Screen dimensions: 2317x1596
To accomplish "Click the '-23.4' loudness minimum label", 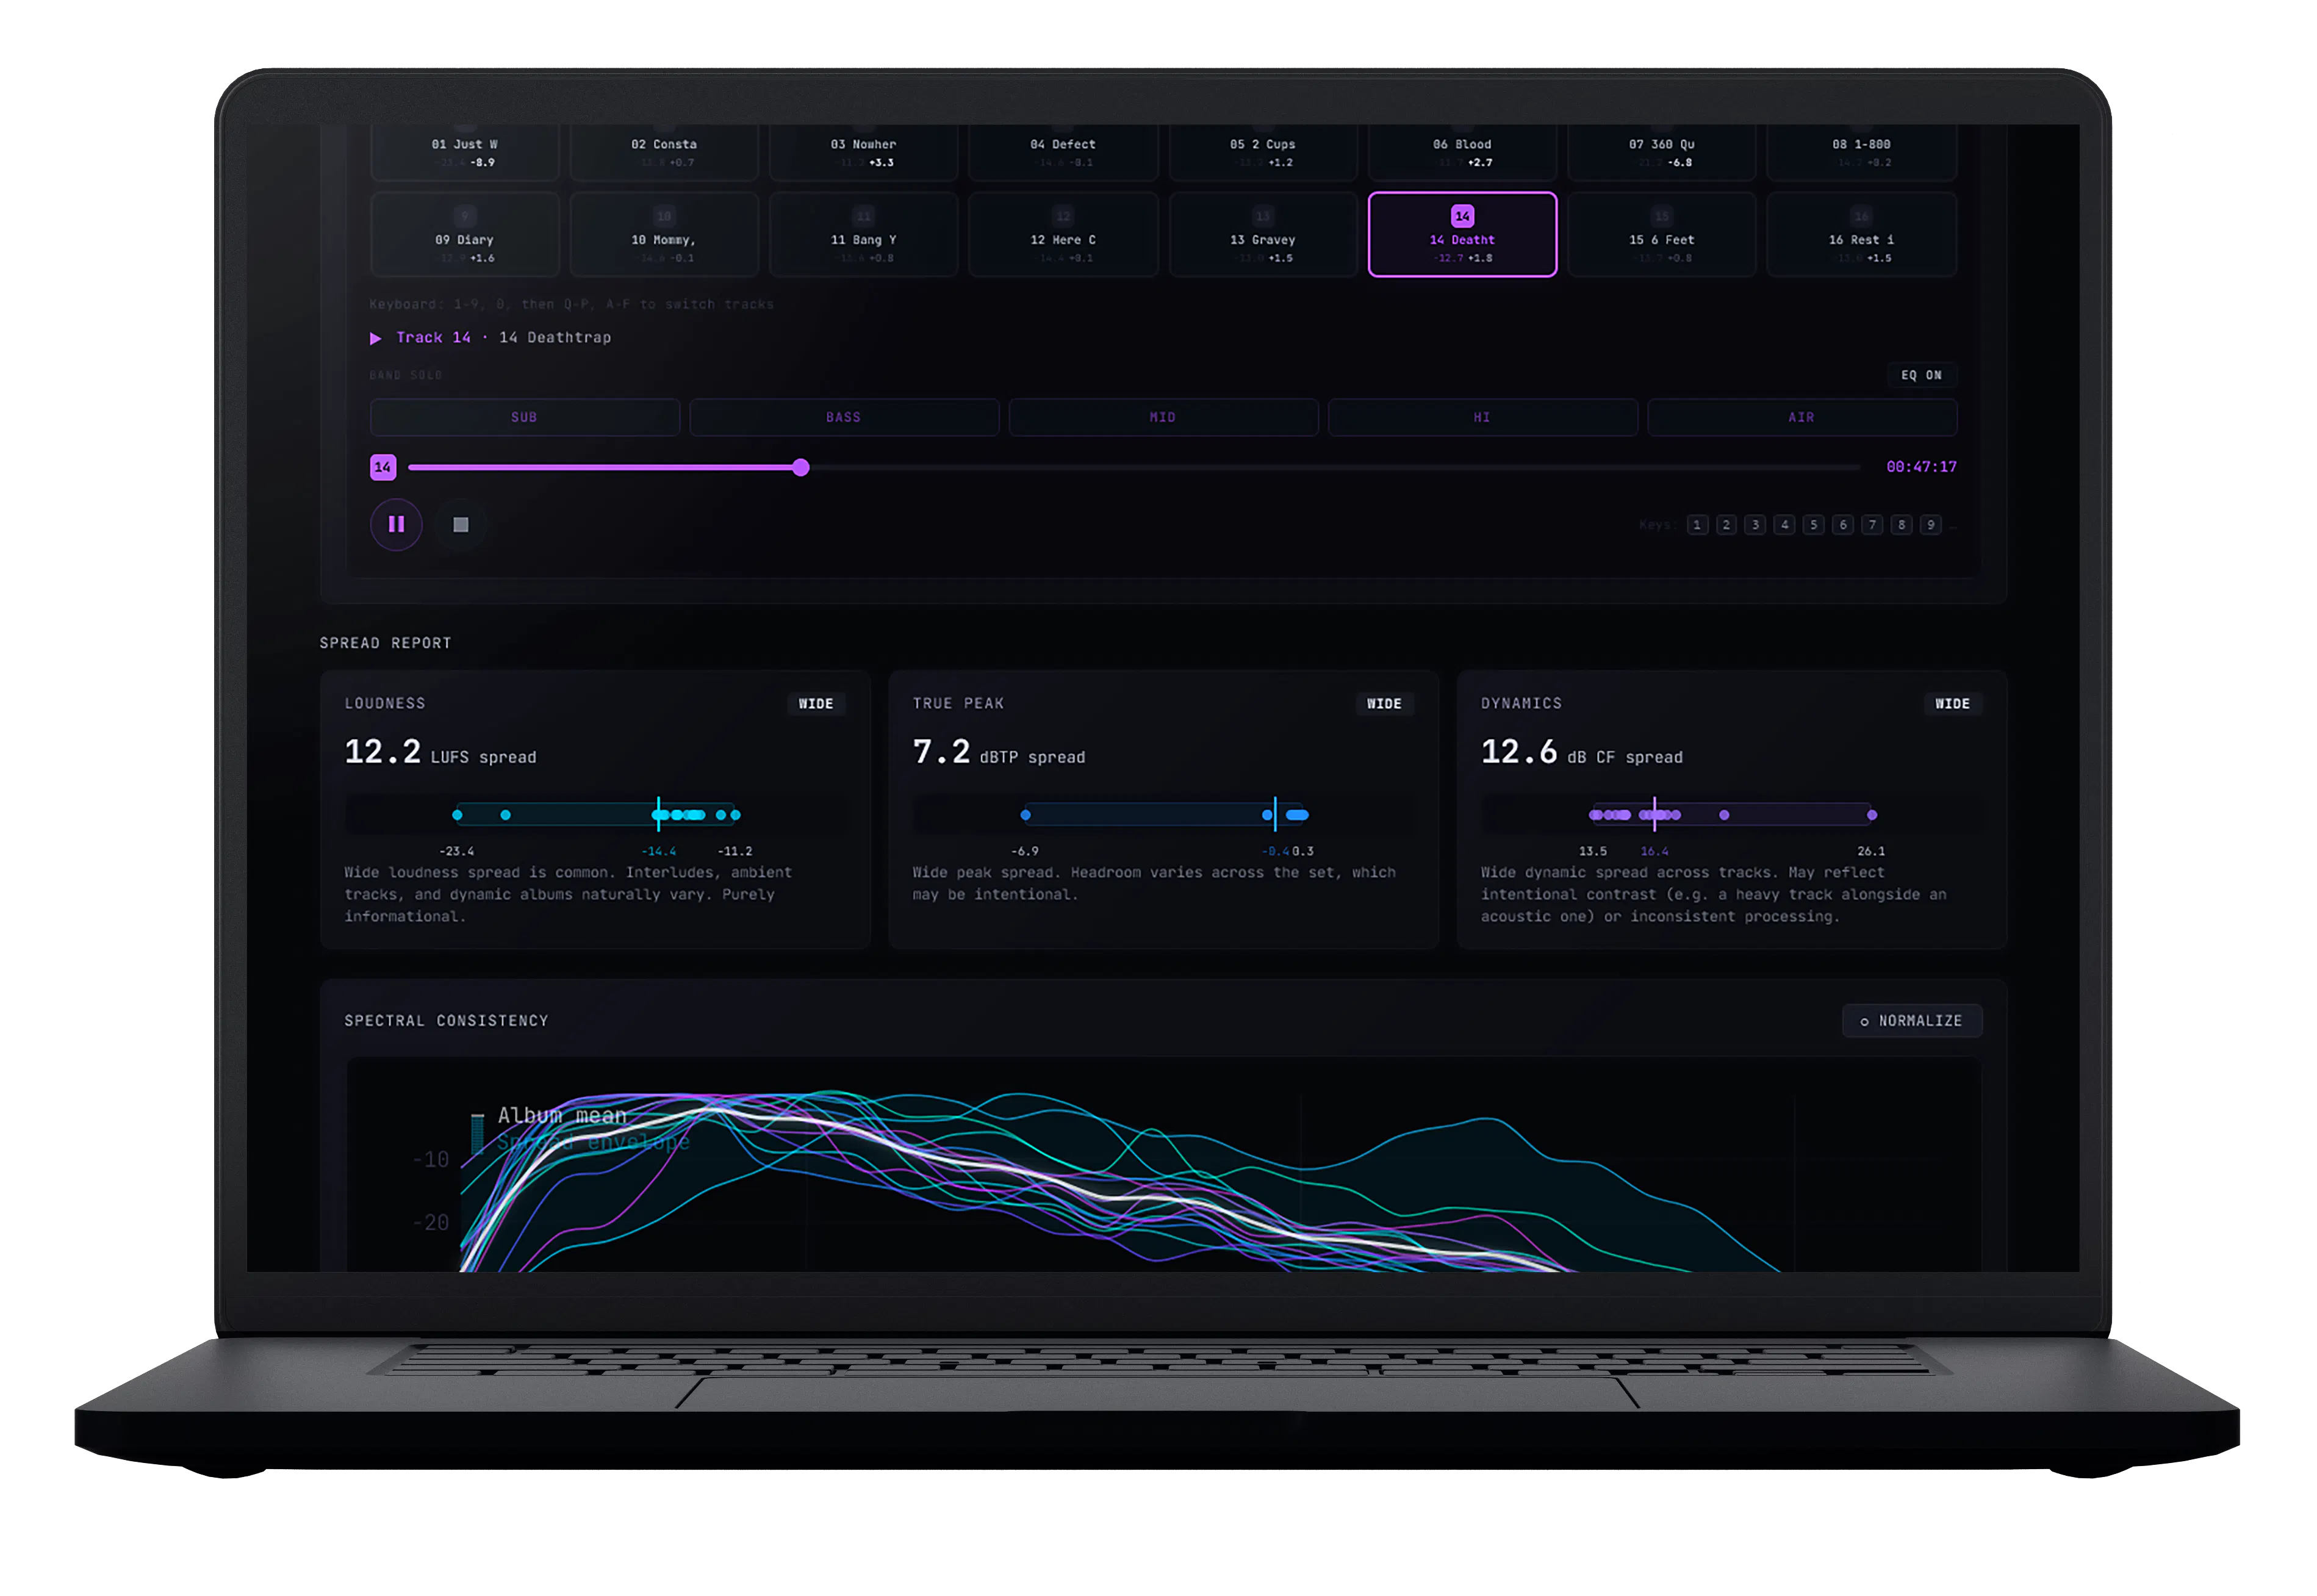I will pyautogui.click(x=457, y=852).
